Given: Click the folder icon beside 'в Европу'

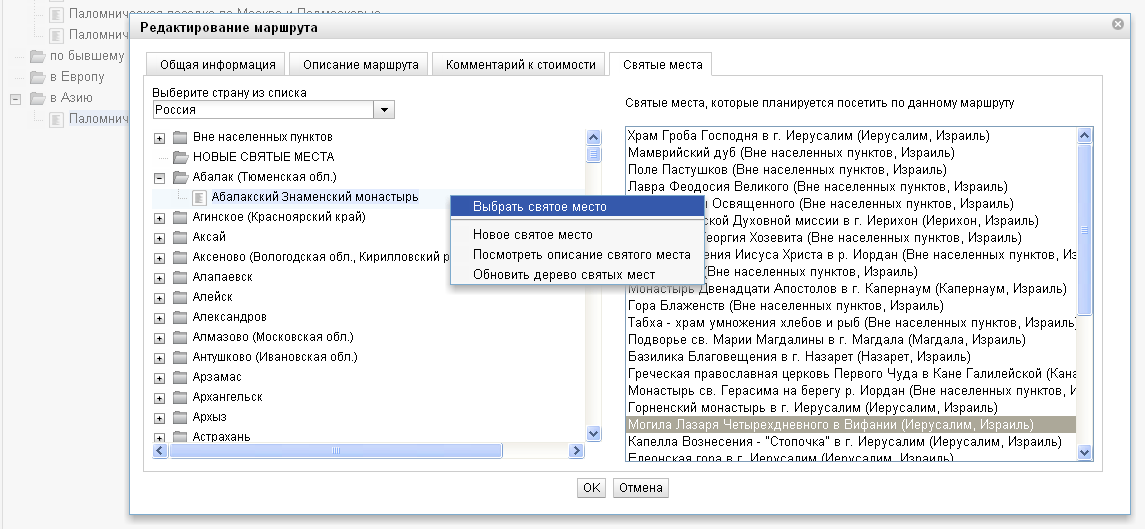Looking at the screenshot, I should (38, 77).
